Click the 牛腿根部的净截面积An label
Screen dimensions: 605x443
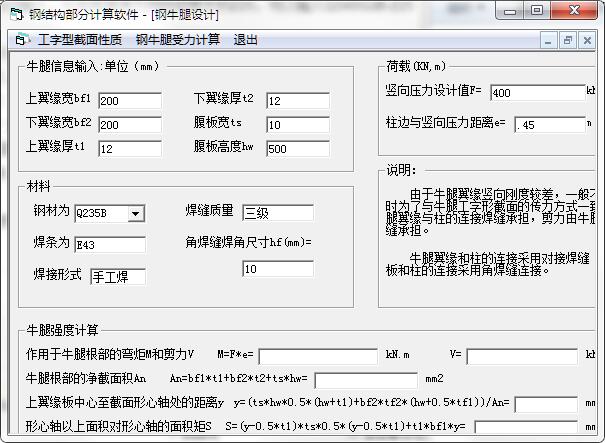coord(86,378)
